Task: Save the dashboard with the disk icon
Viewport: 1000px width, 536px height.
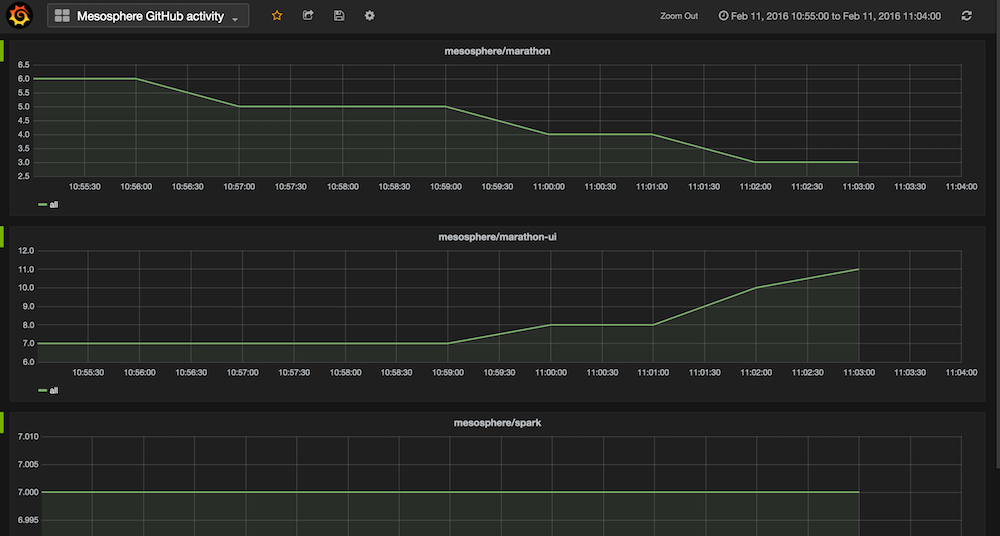Action: [339, 16]
